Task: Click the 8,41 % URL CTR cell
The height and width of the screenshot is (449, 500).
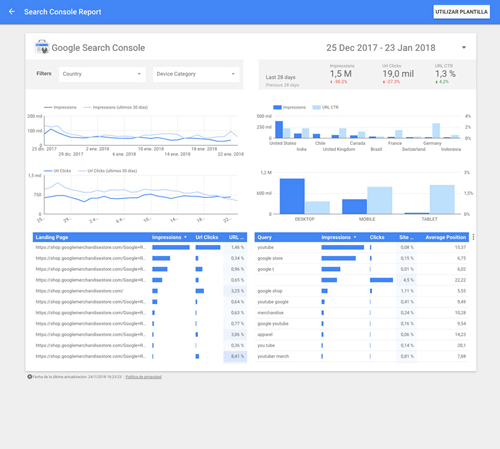Action: pyautogui.click(x=235, y=356)
